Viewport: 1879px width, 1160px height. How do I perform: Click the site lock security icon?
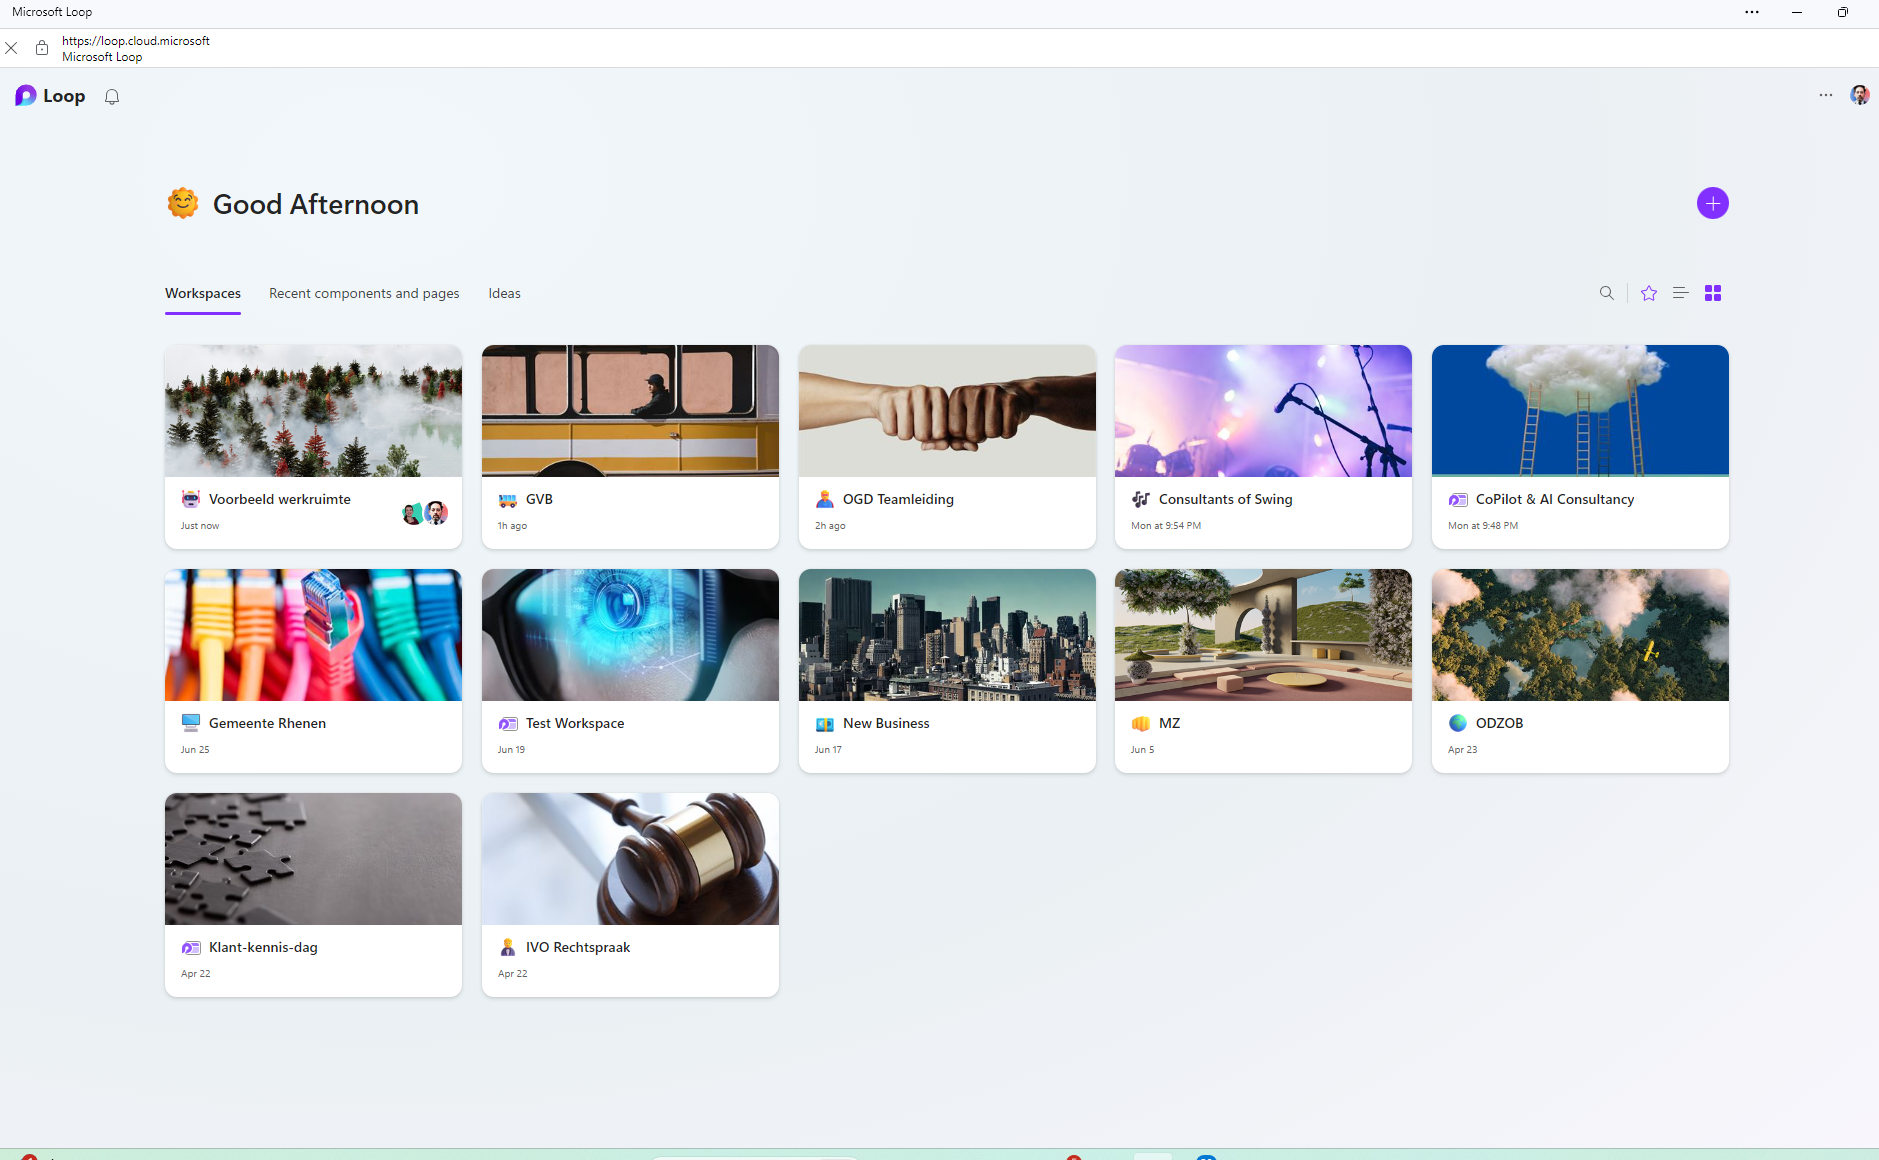pos(42,48)
